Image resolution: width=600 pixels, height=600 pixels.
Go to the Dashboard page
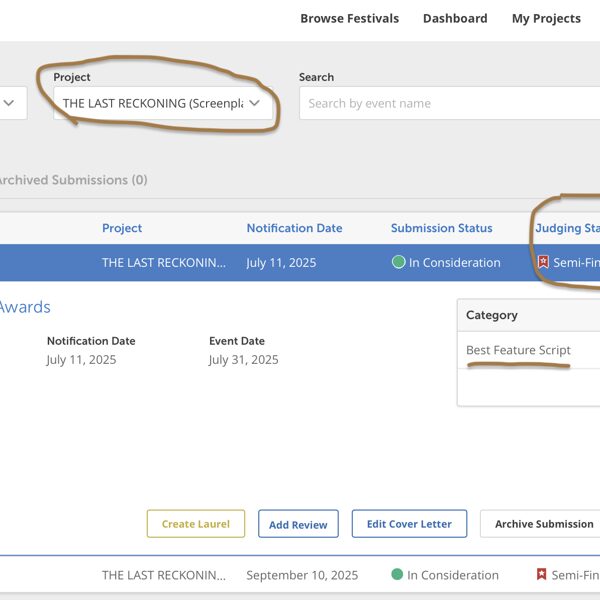pos(455,18)
